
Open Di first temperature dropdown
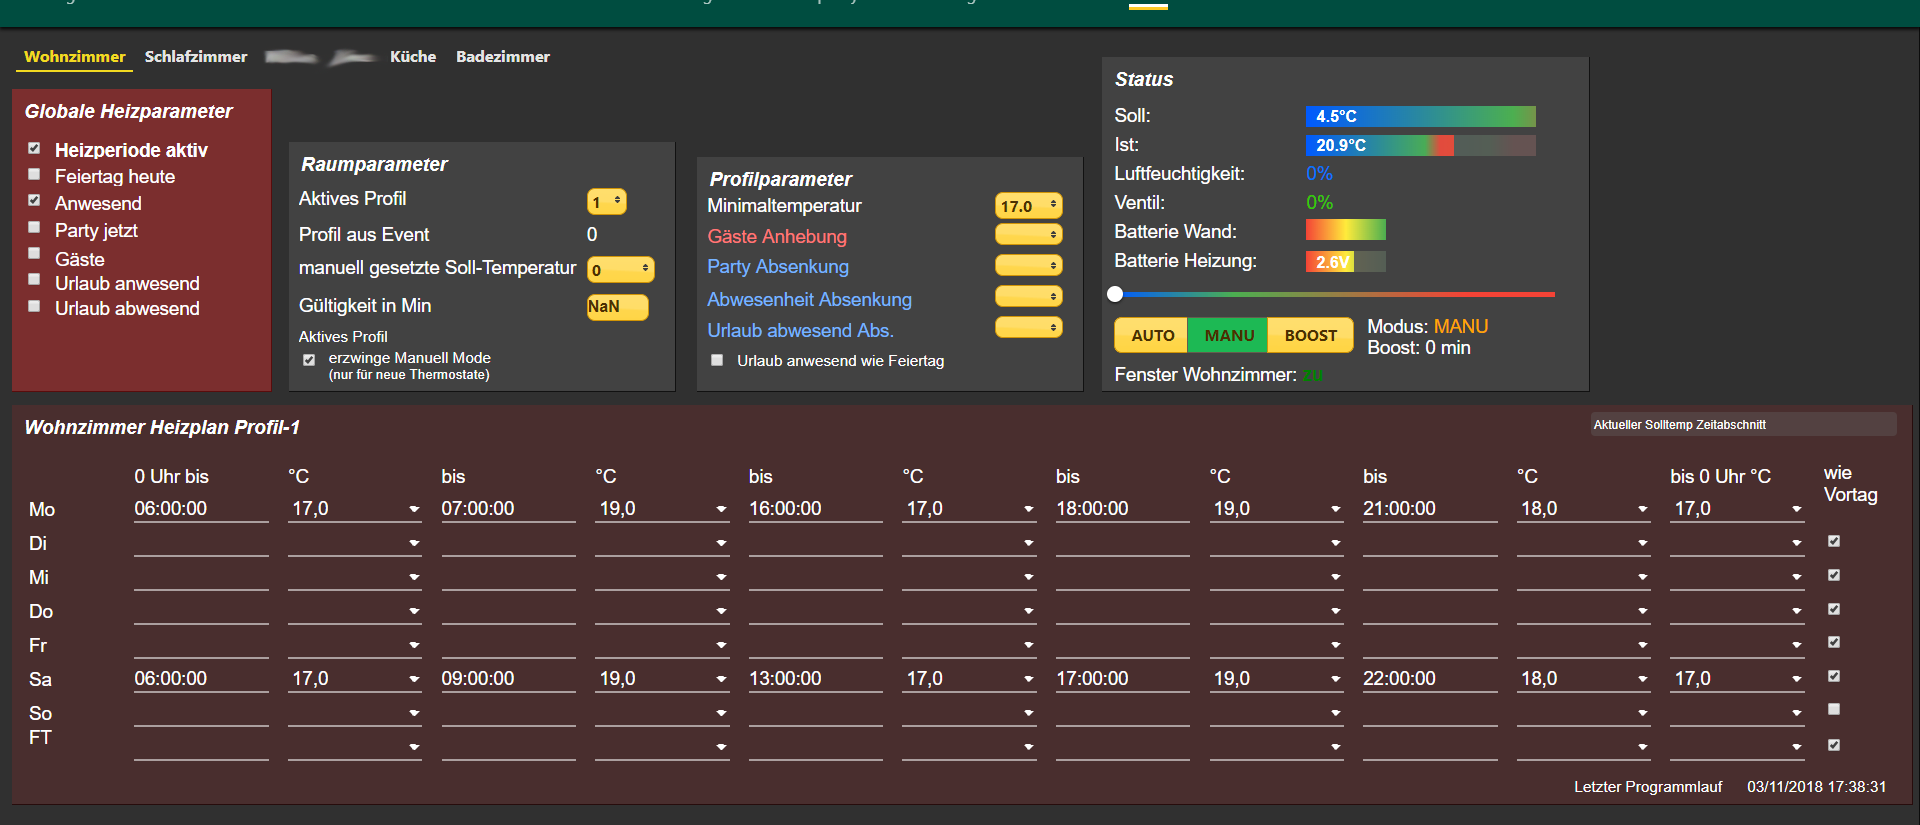point(355,543)
